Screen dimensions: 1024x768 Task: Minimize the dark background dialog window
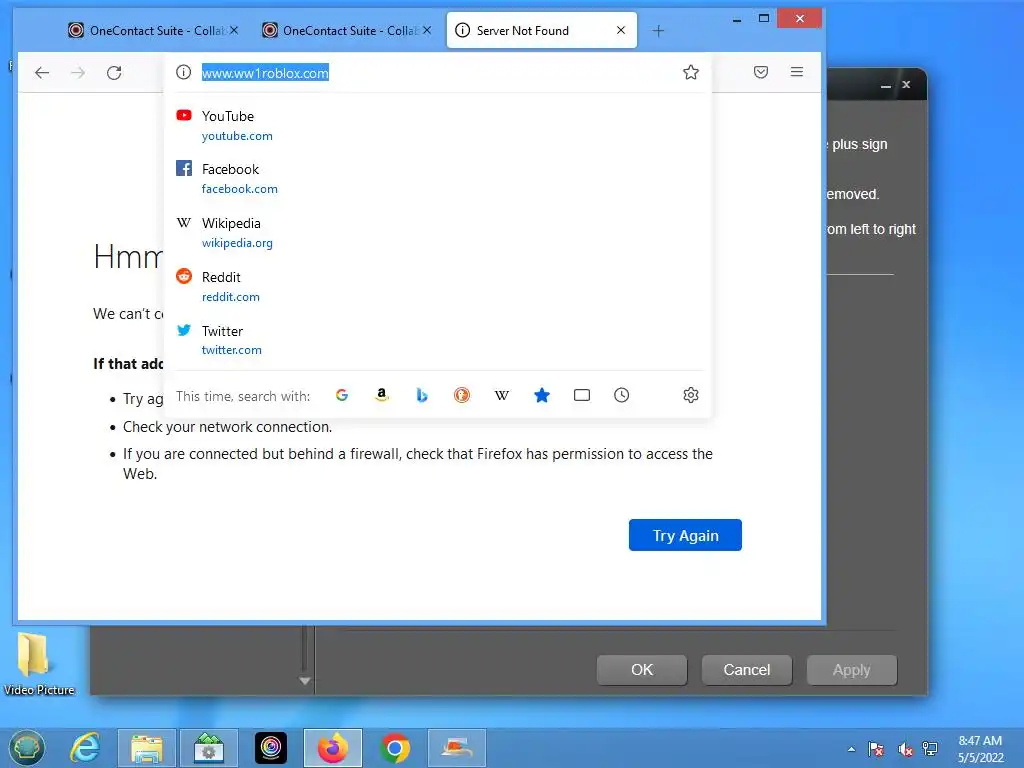coord(886,86)
